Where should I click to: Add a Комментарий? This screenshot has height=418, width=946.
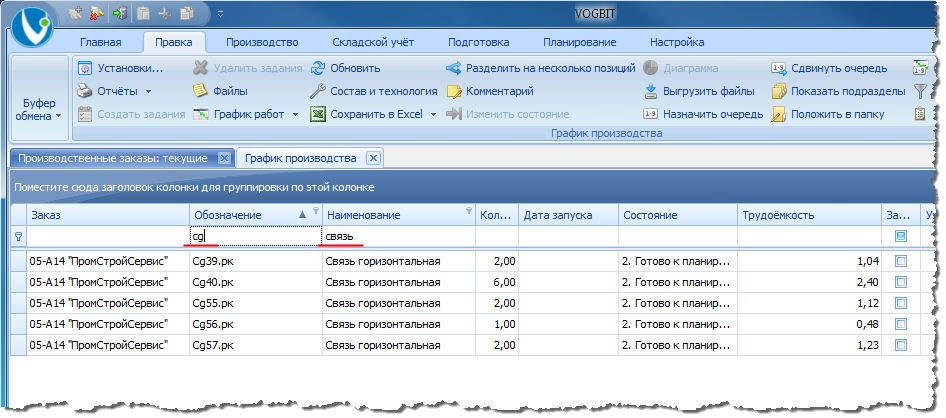coord(490,91)
